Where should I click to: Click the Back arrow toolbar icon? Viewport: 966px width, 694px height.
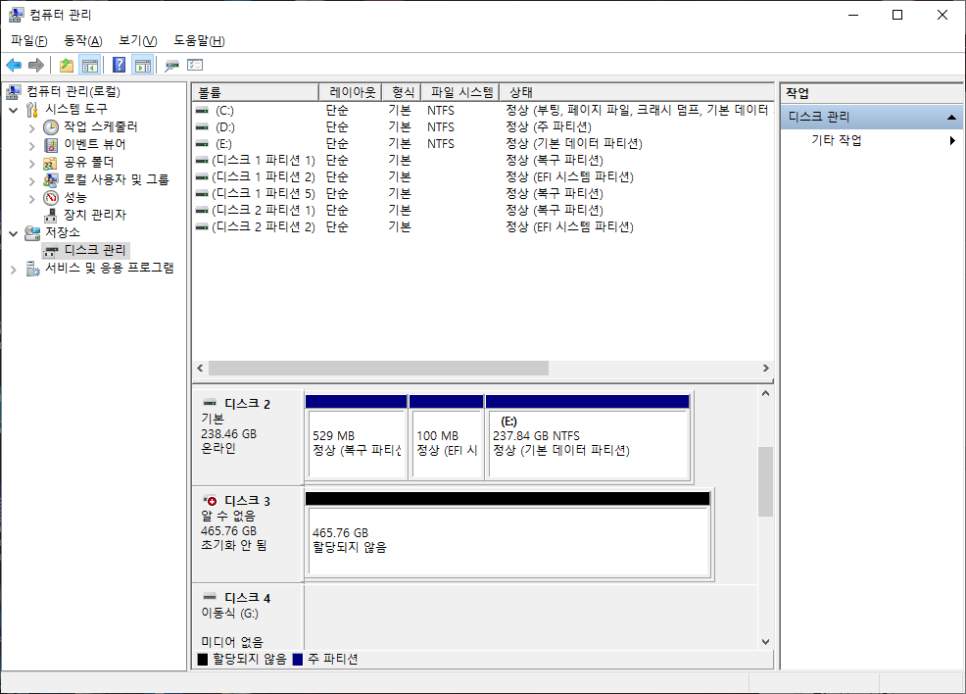14,65
